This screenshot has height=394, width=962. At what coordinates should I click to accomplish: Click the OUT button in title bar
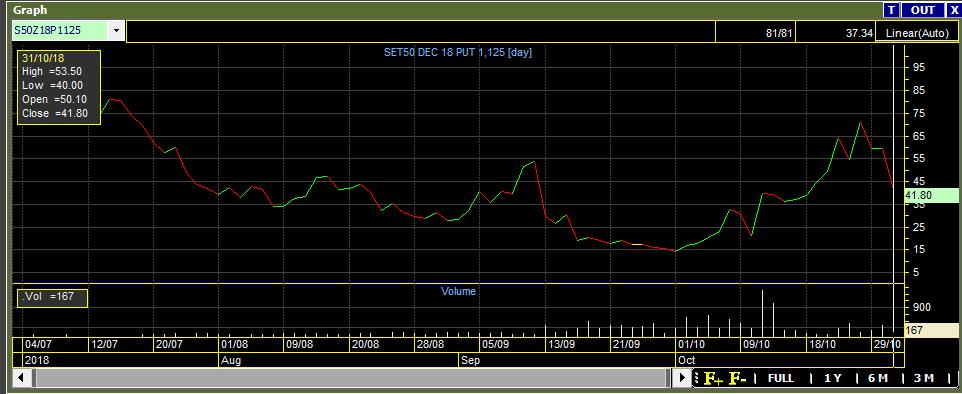coord(923,10)
